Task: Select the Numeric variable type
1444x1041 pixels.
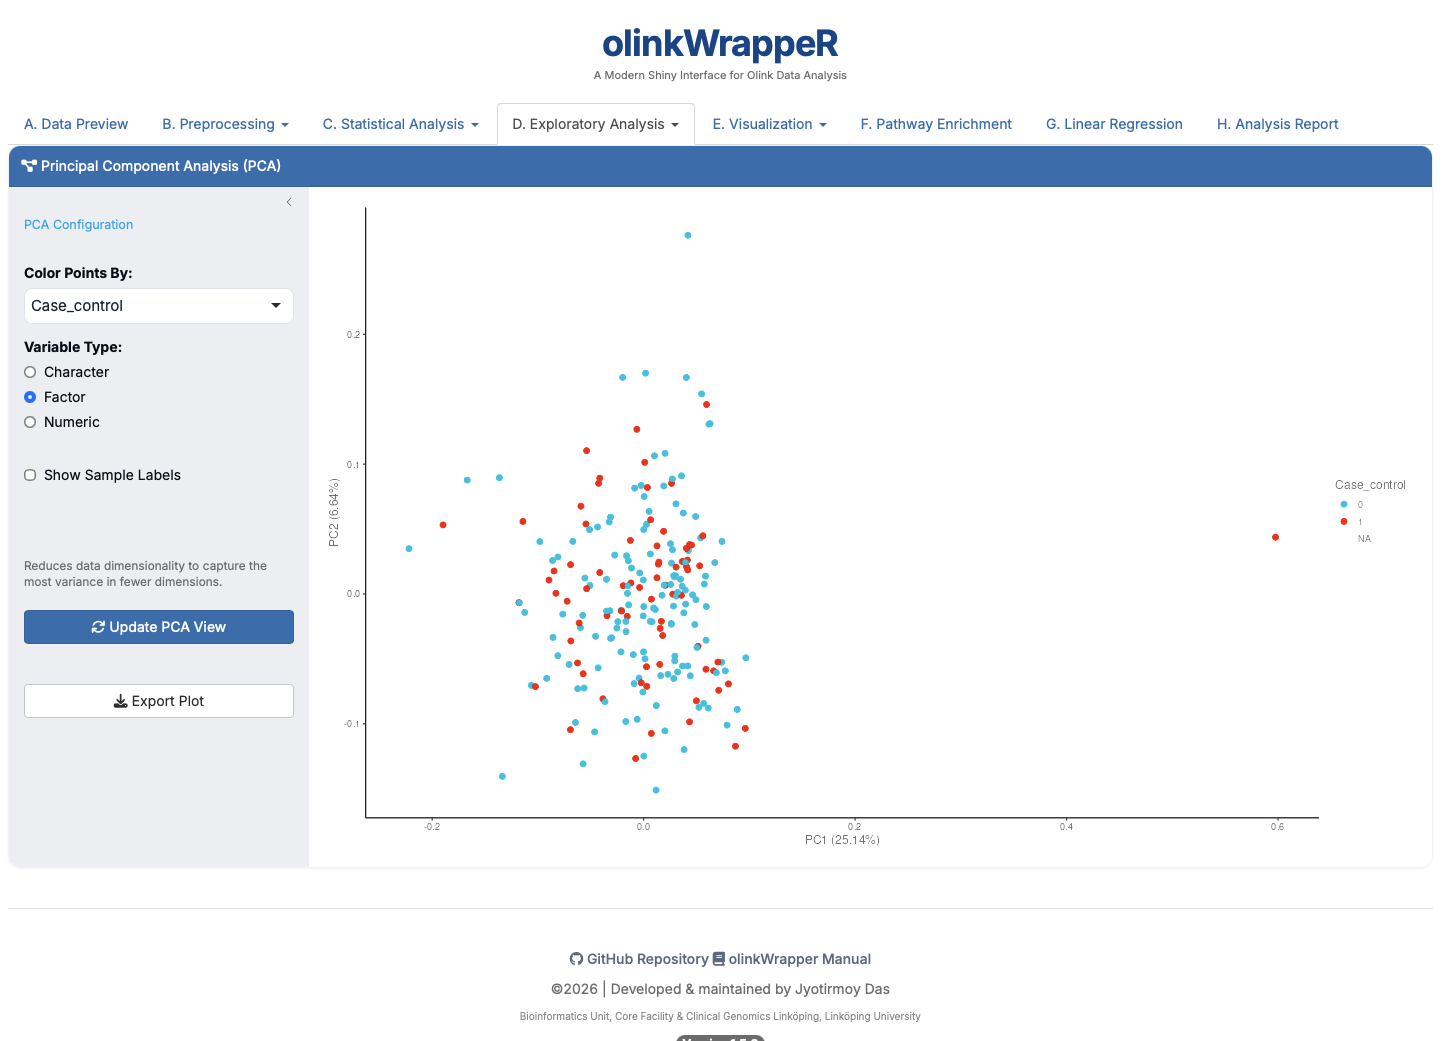Action: 30,422
